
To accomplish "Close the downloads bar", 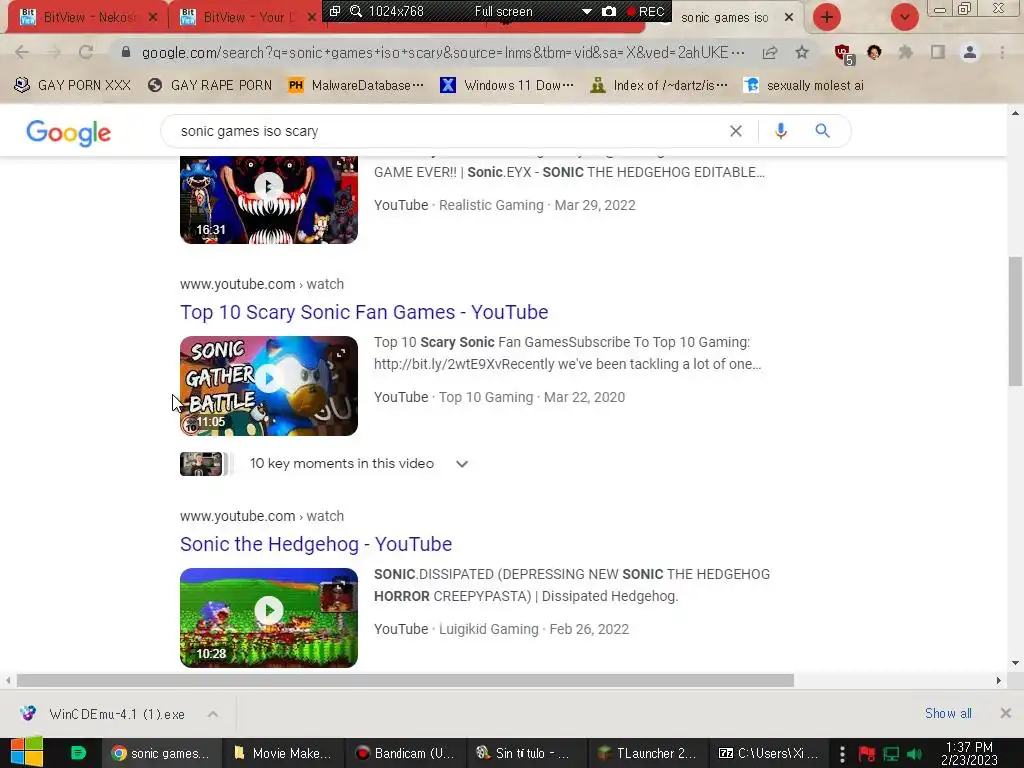I will coord(1006,713).
